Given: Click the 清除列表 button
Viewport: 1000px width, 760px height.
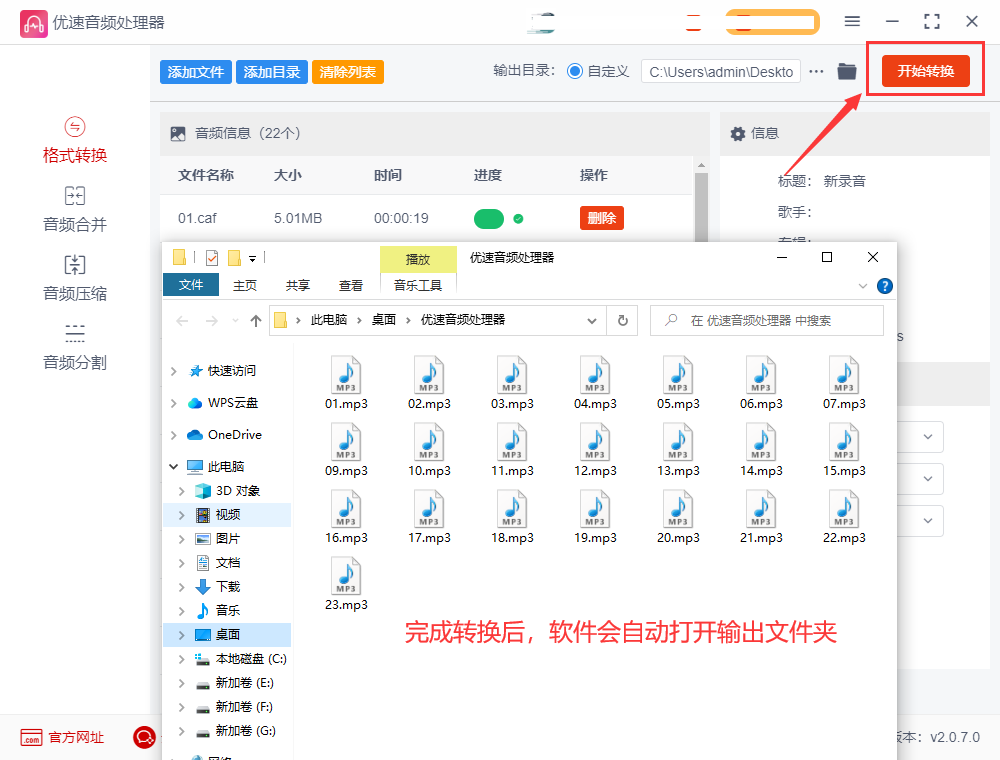Looking at the screenshot, I should coord(348,72).
